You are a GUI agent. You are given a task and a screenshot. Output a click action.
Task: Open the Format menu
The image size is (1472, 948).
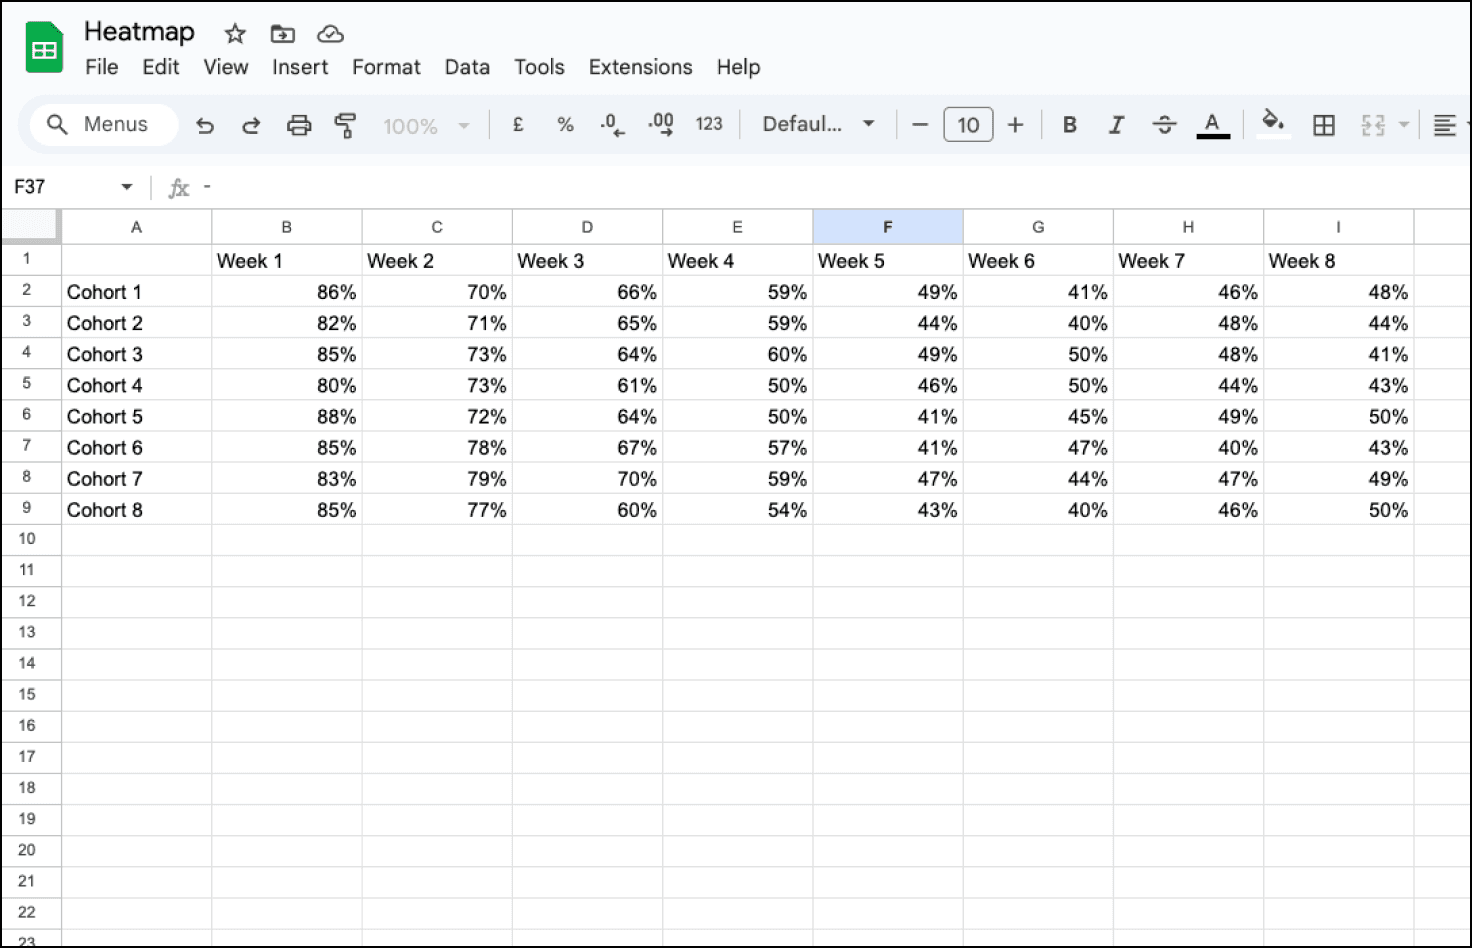coord(386,67)
